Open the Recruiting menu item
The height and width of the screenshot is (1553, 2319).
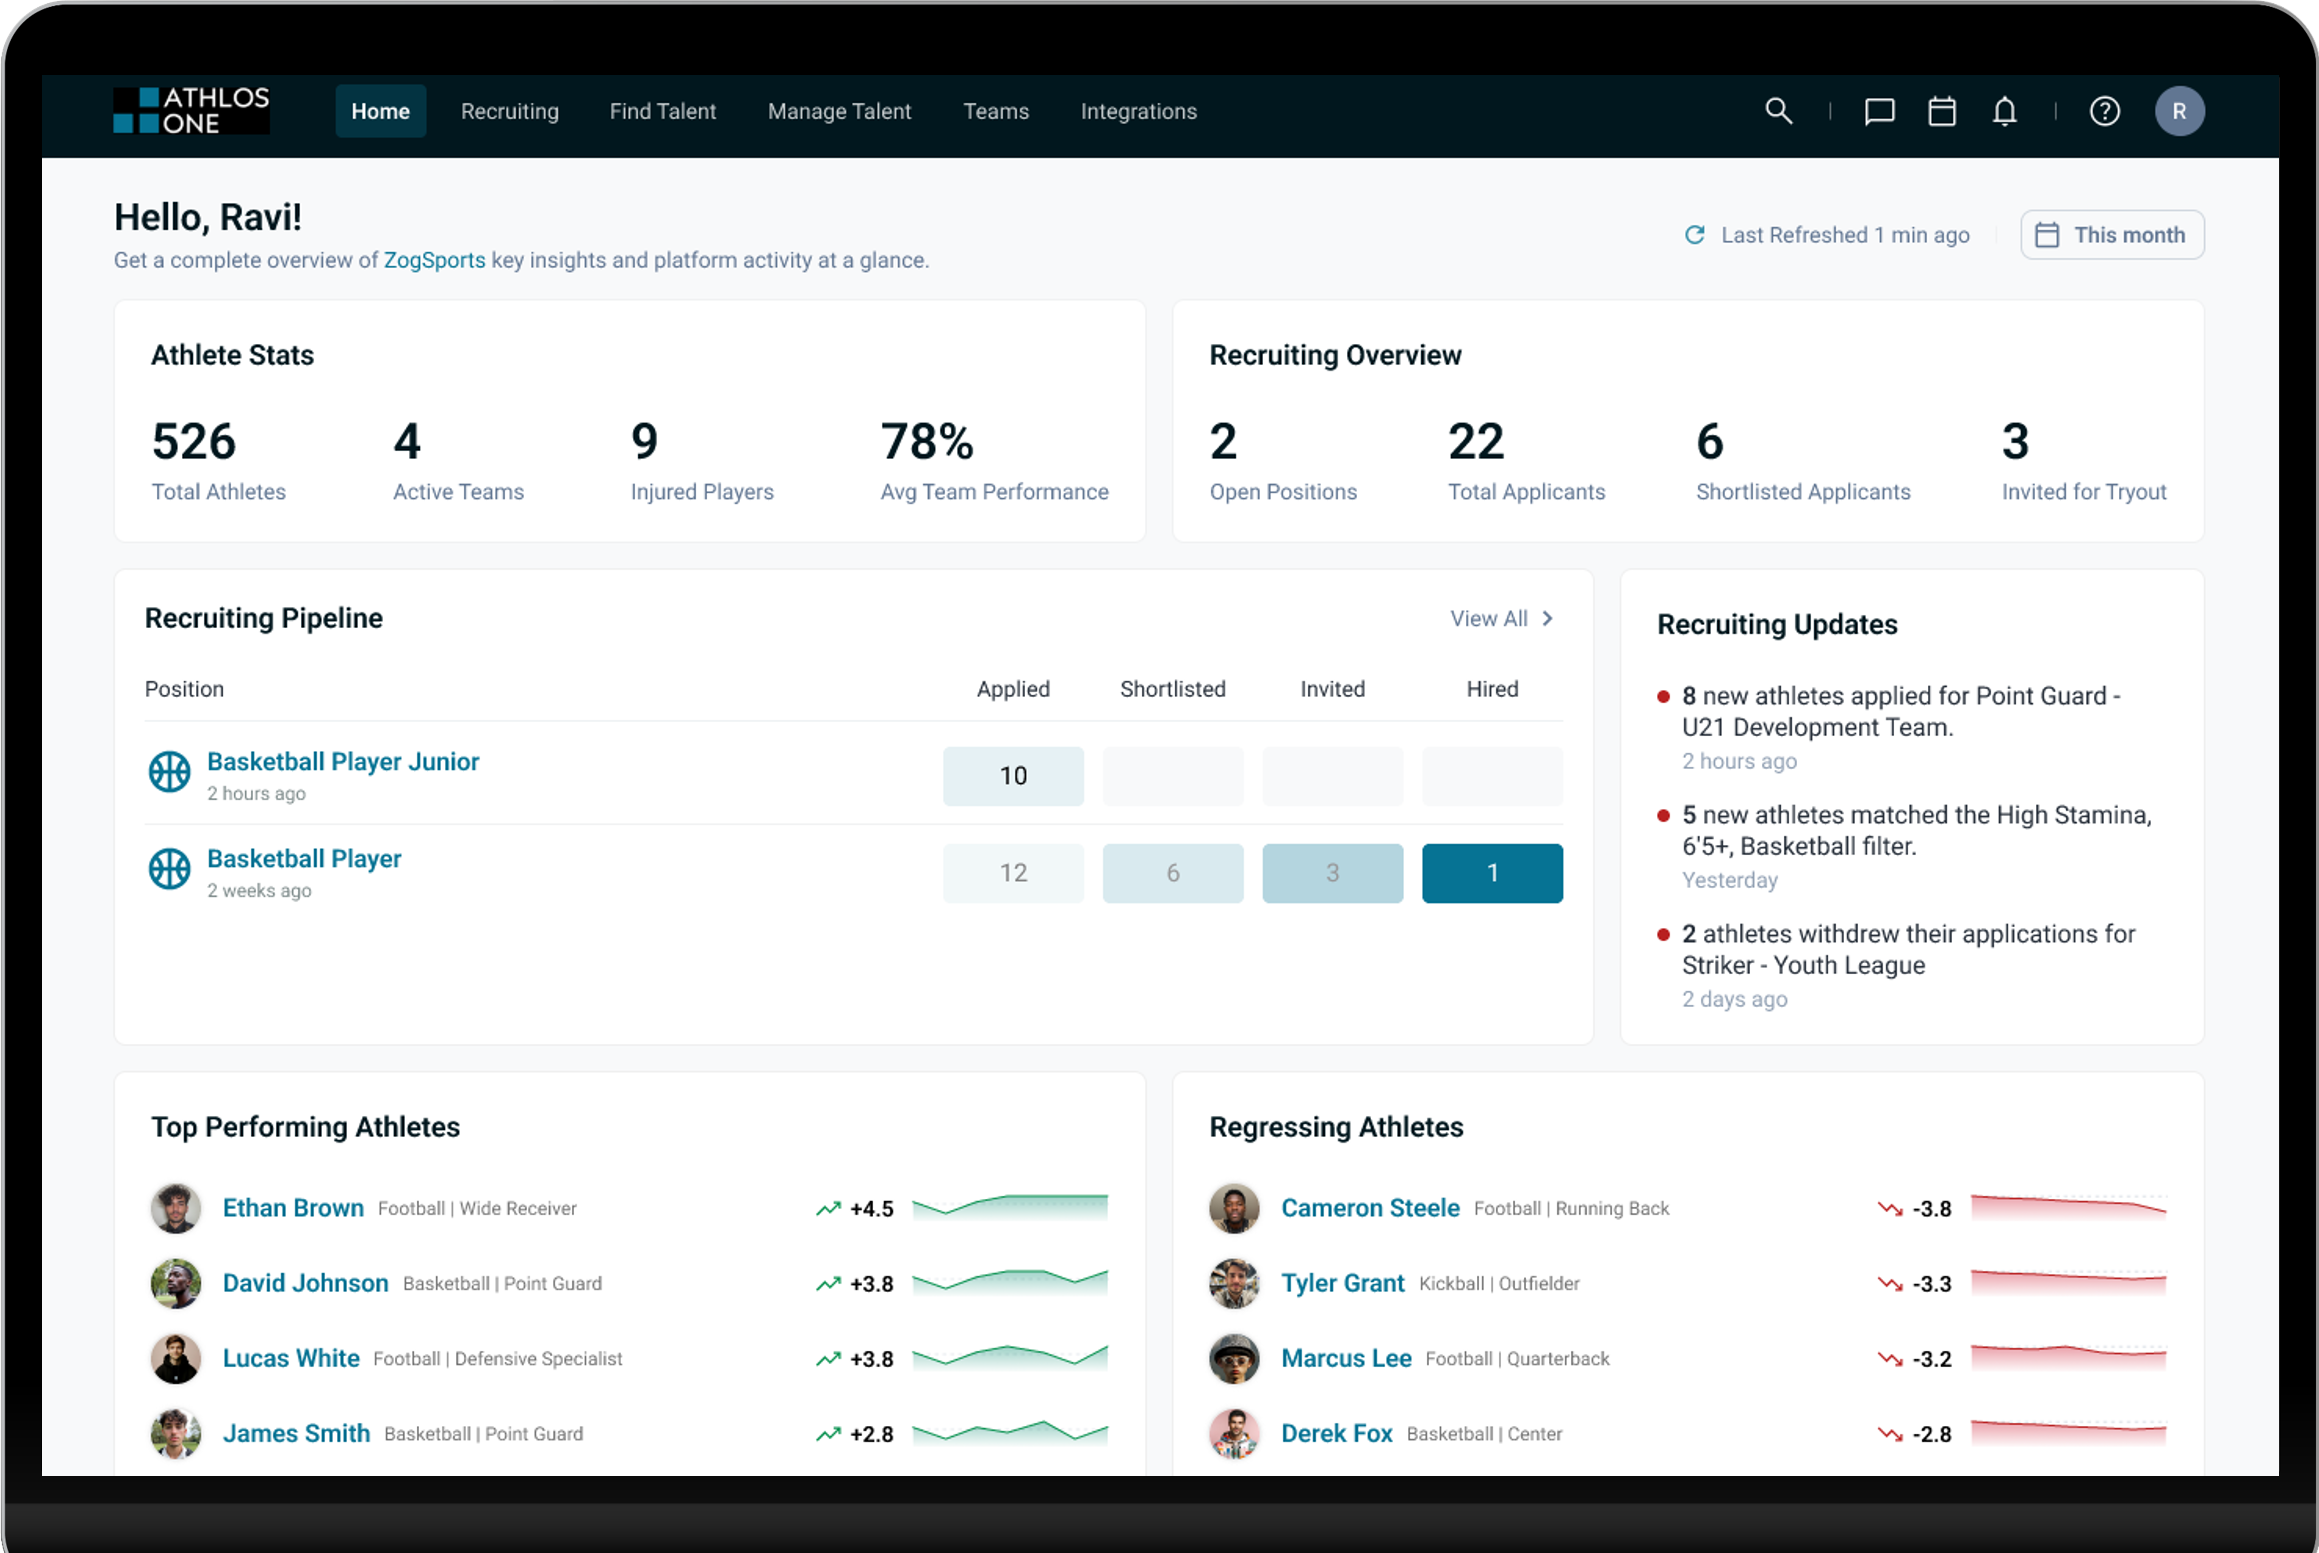point(509,111)
